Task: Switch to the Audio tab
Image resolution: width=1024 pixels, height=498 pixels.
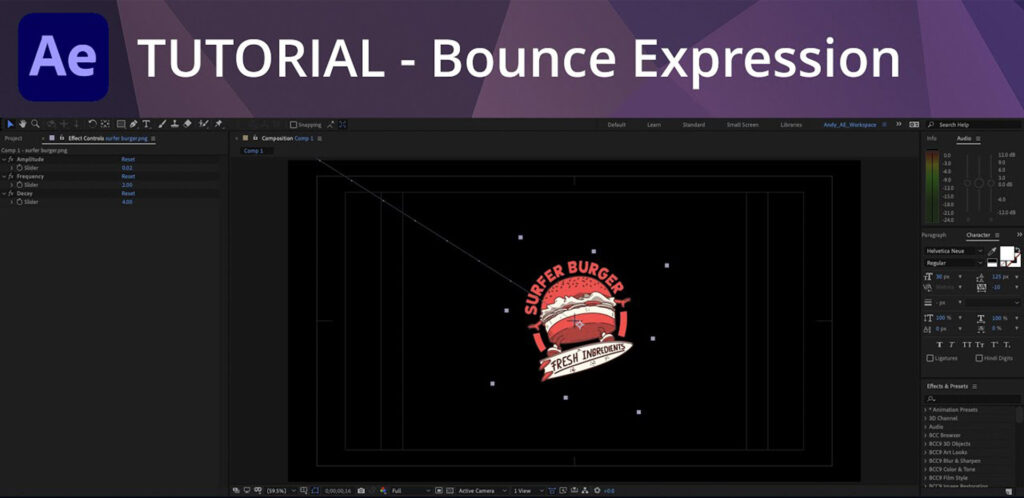Action: pos(964,138)
